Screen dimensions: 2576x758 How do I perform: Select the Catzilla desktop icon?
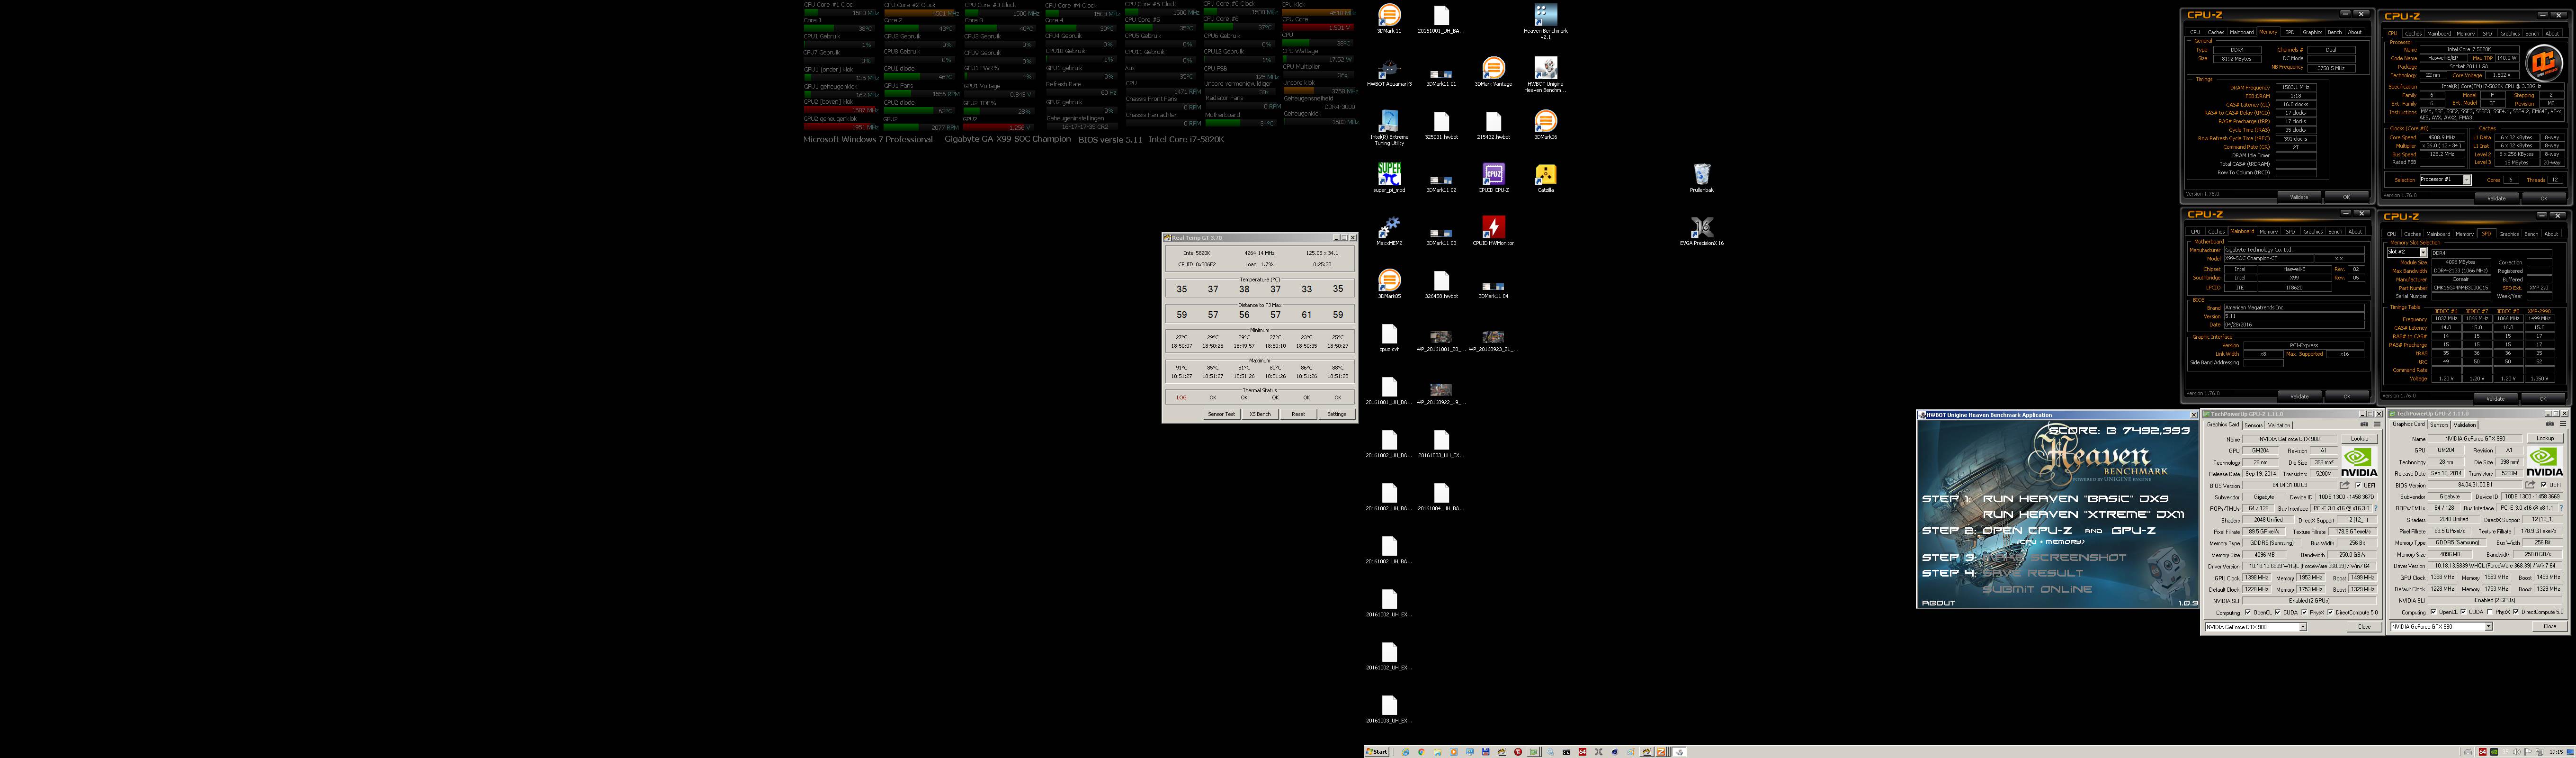[x=1545, y=178]
